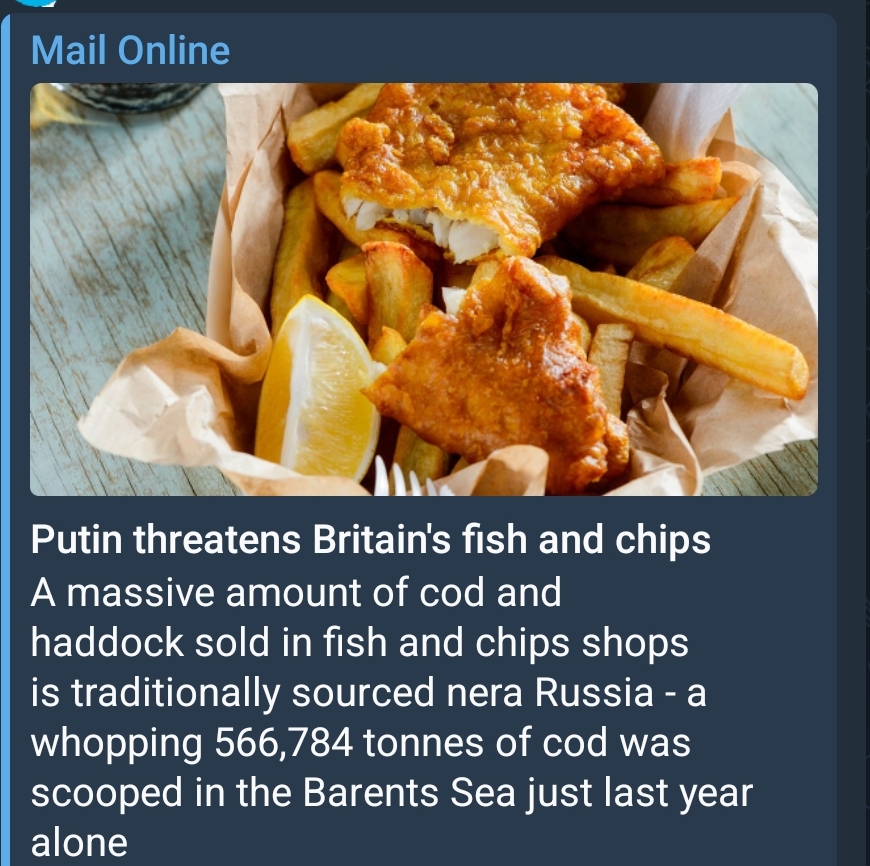Image resolution: width=870 pixels, height=866 pixels.
Task: Click the dark glass in the photo corner
Action: click(x=133, y=97)
